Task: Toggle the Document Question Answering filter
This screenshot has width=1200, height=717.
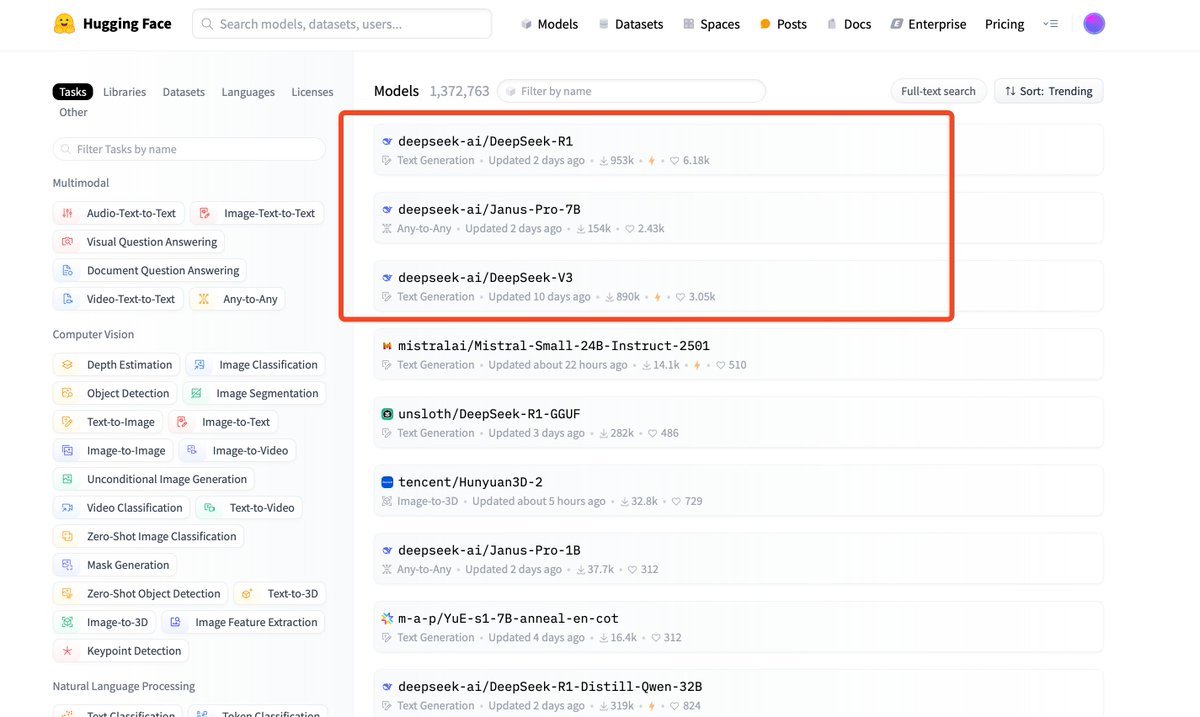Action: [x=150, y=270]
